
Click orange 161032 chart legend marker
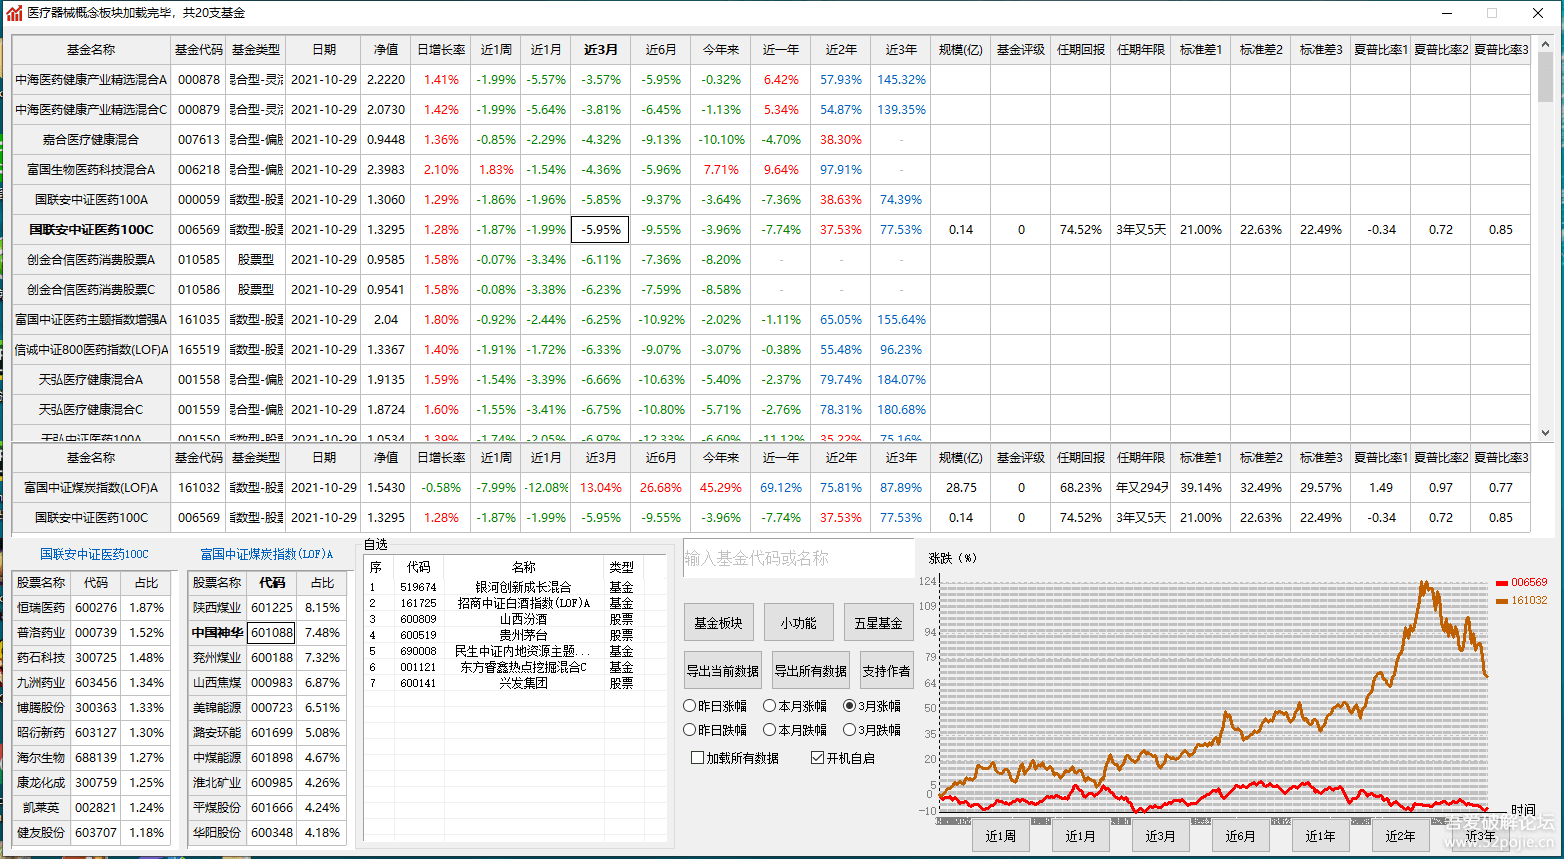pos(1502,600)
